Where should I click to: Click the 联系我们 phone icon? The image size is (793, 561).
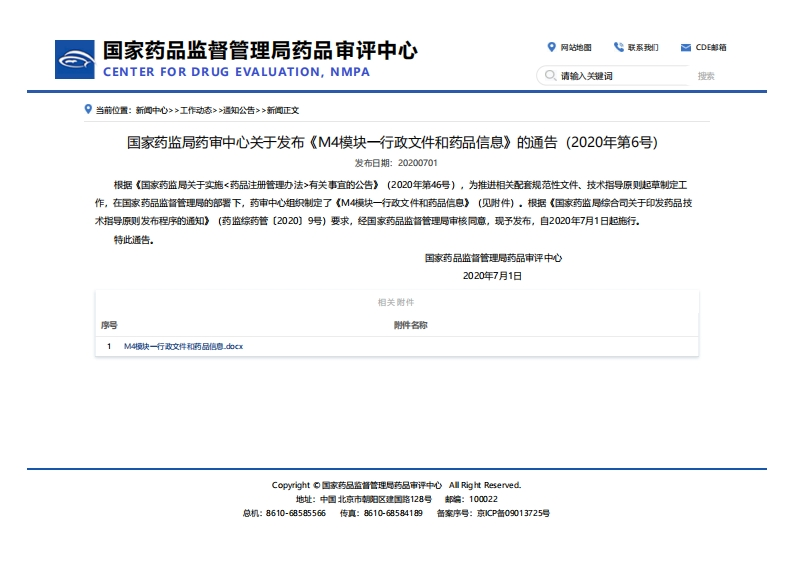pos(619,47)
